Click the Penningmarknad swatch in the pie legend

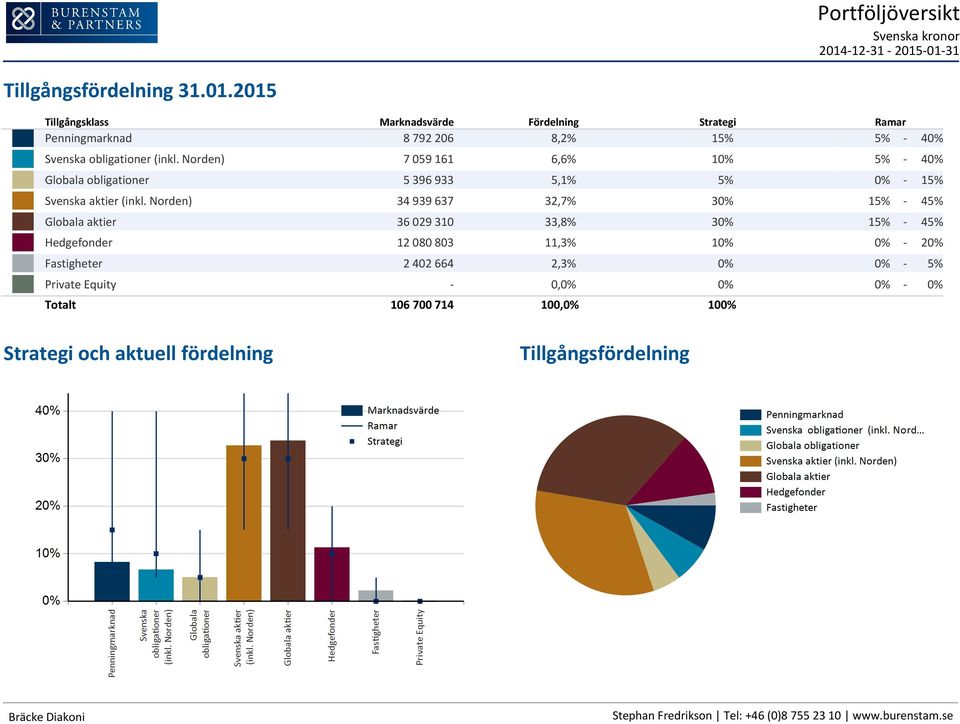pos(750,415)
